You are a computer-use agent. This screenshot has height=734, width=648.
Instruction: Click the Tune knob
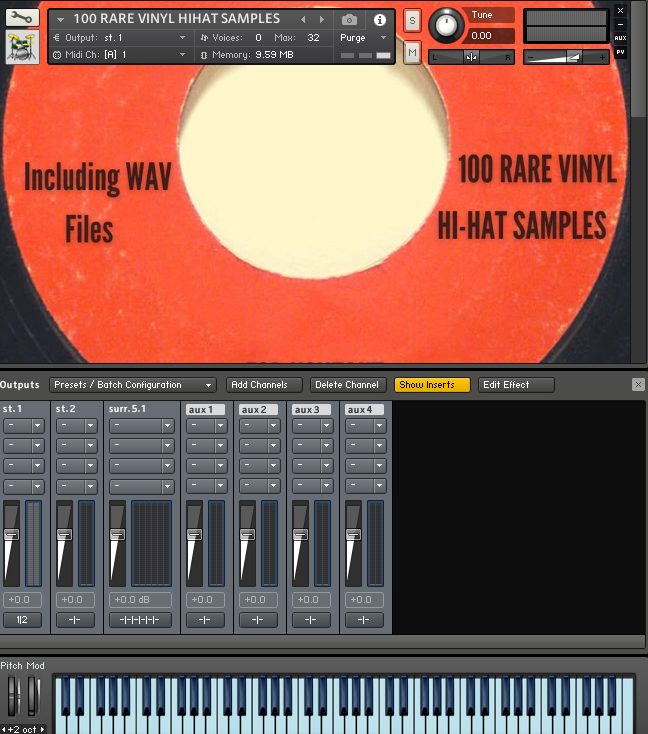click(x=446, y=24)
